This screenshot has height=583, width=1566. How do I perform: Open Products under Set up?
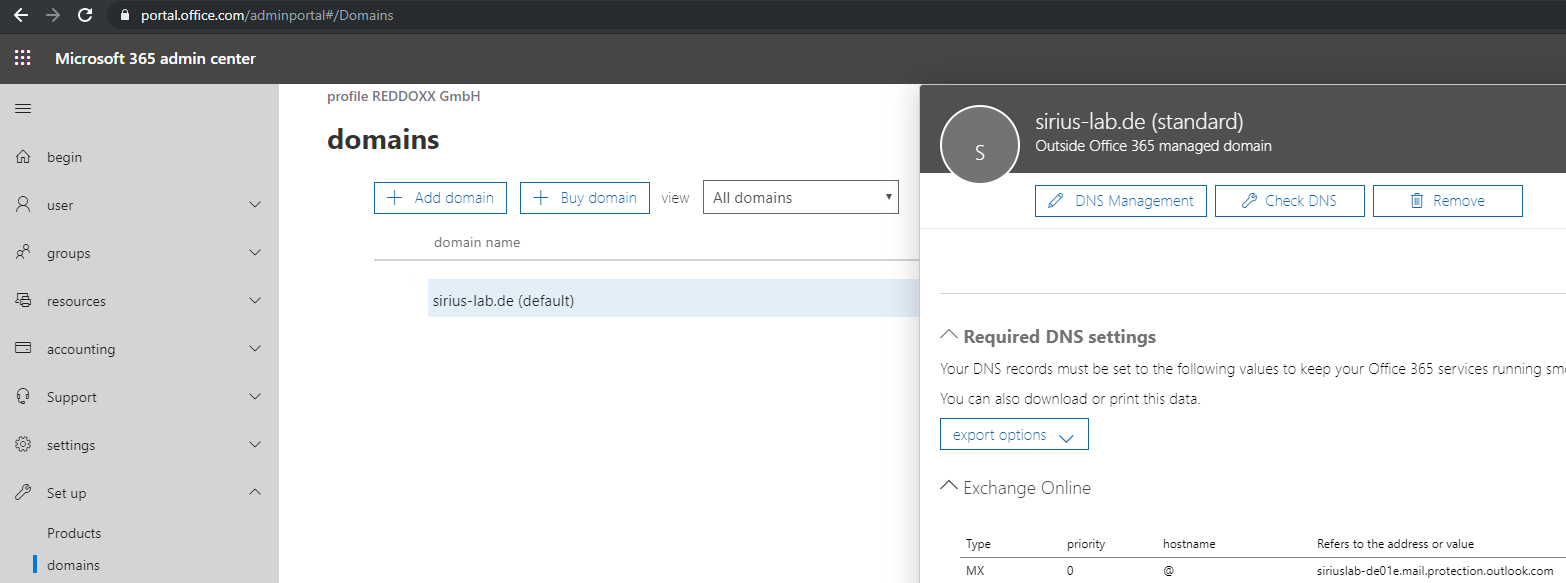coord(74,532)
